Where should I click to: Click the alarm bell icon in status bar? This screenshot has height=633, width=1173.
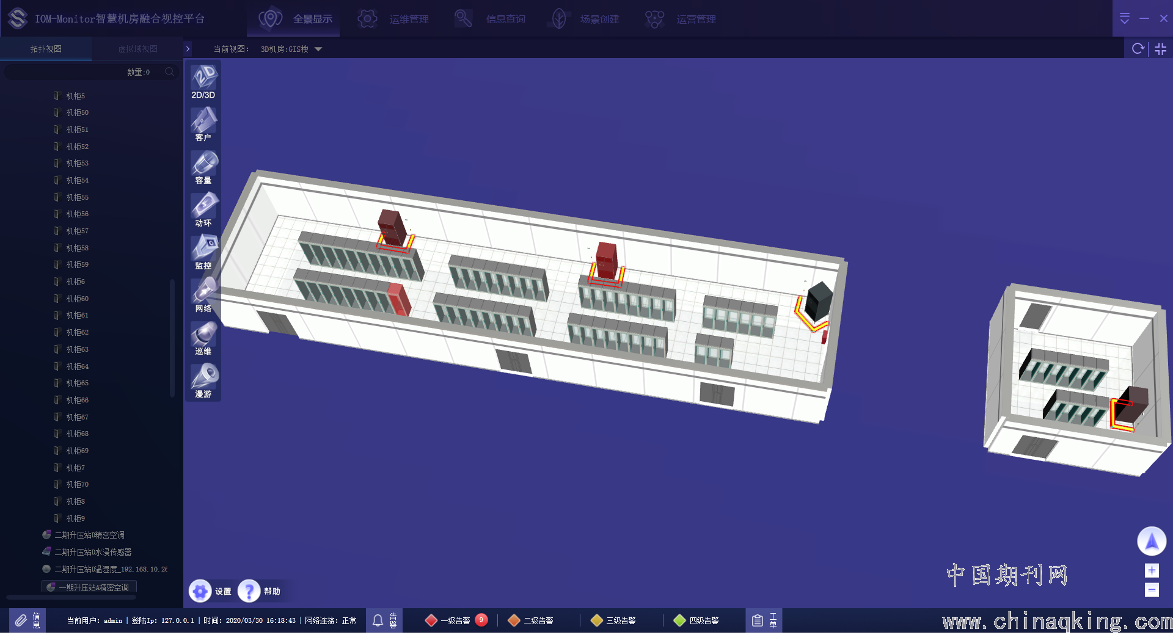378,620
